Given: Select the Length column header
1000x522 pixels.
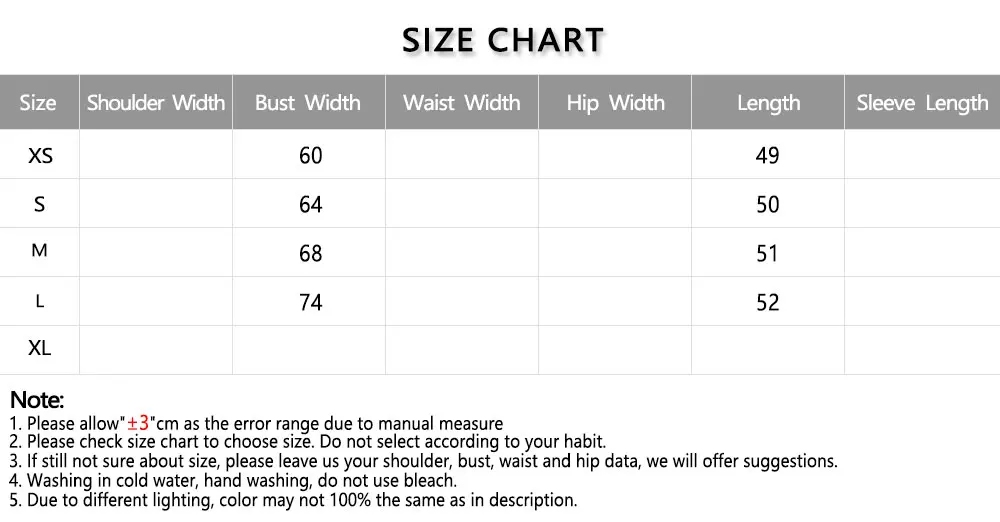Looking at the screenshot, I should (x=768, y=103).
